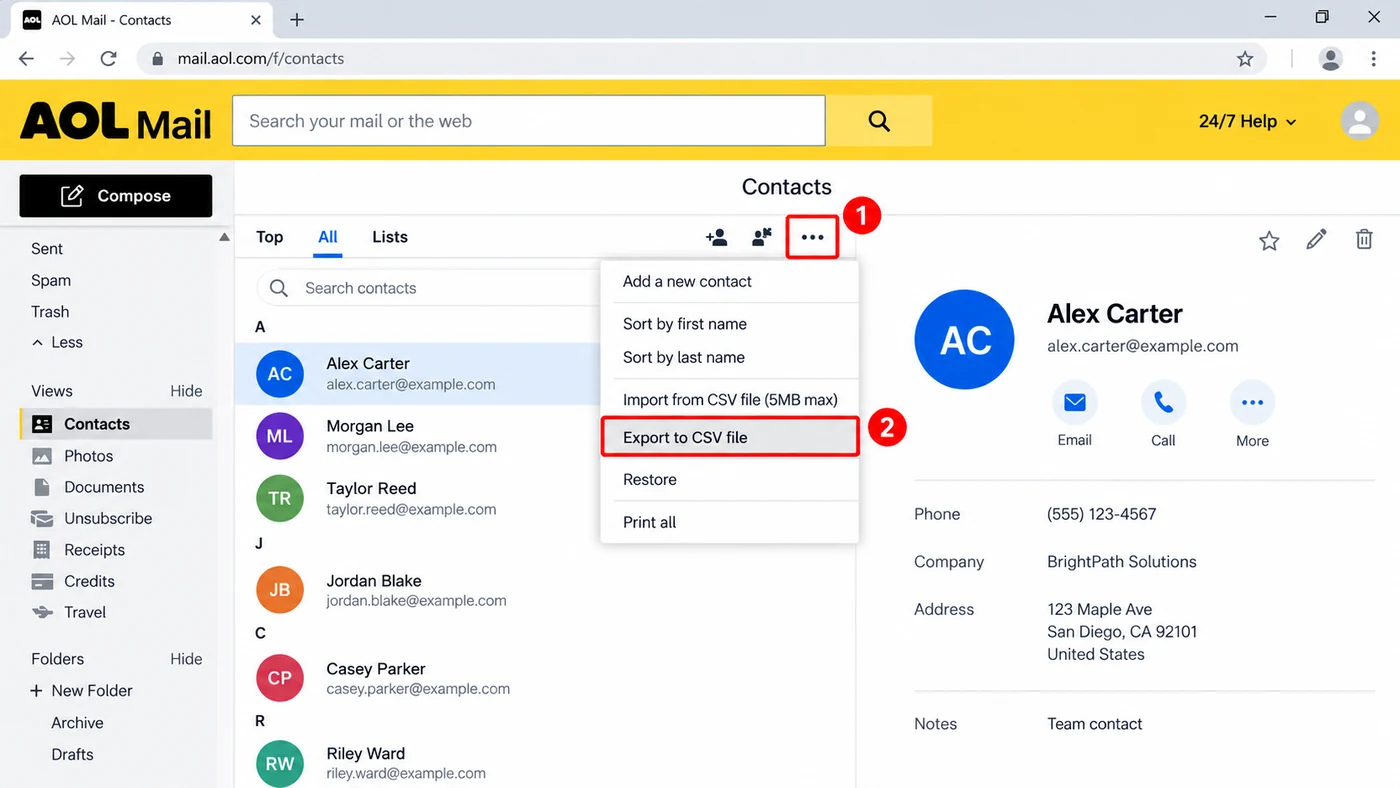Click the three-dot contacts options icon
The height and width of the screenshot is (788, 1400).
pos(812,238)
